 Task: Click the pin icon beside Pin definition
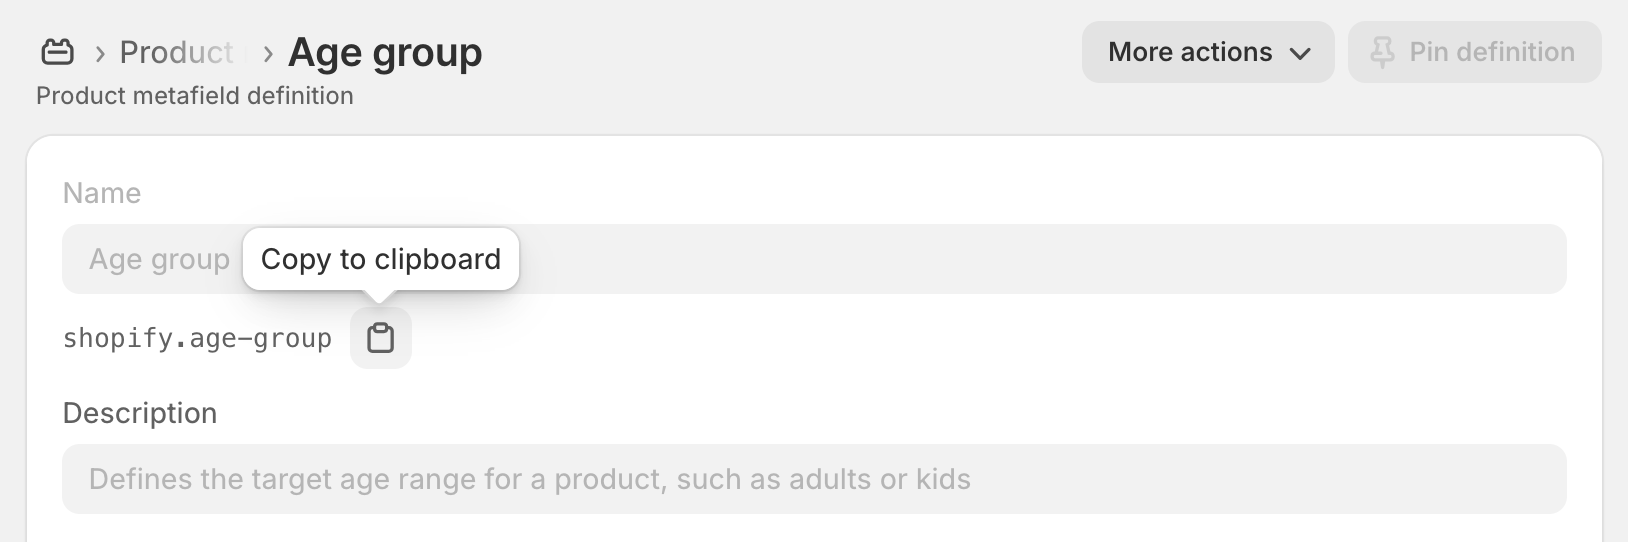pos(1382,52)
